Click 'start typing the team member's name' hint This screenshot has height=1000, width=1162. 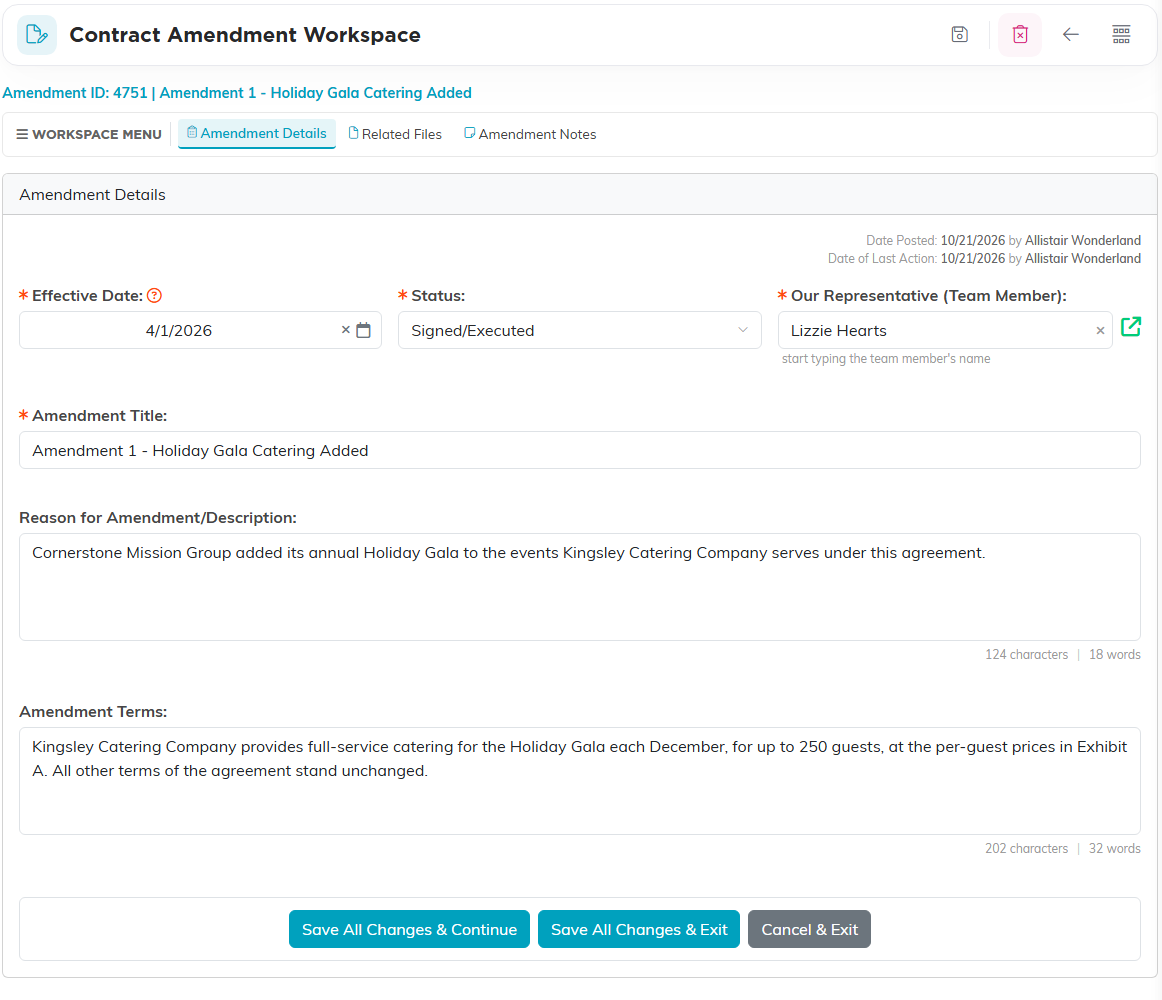tap(886, 359)
